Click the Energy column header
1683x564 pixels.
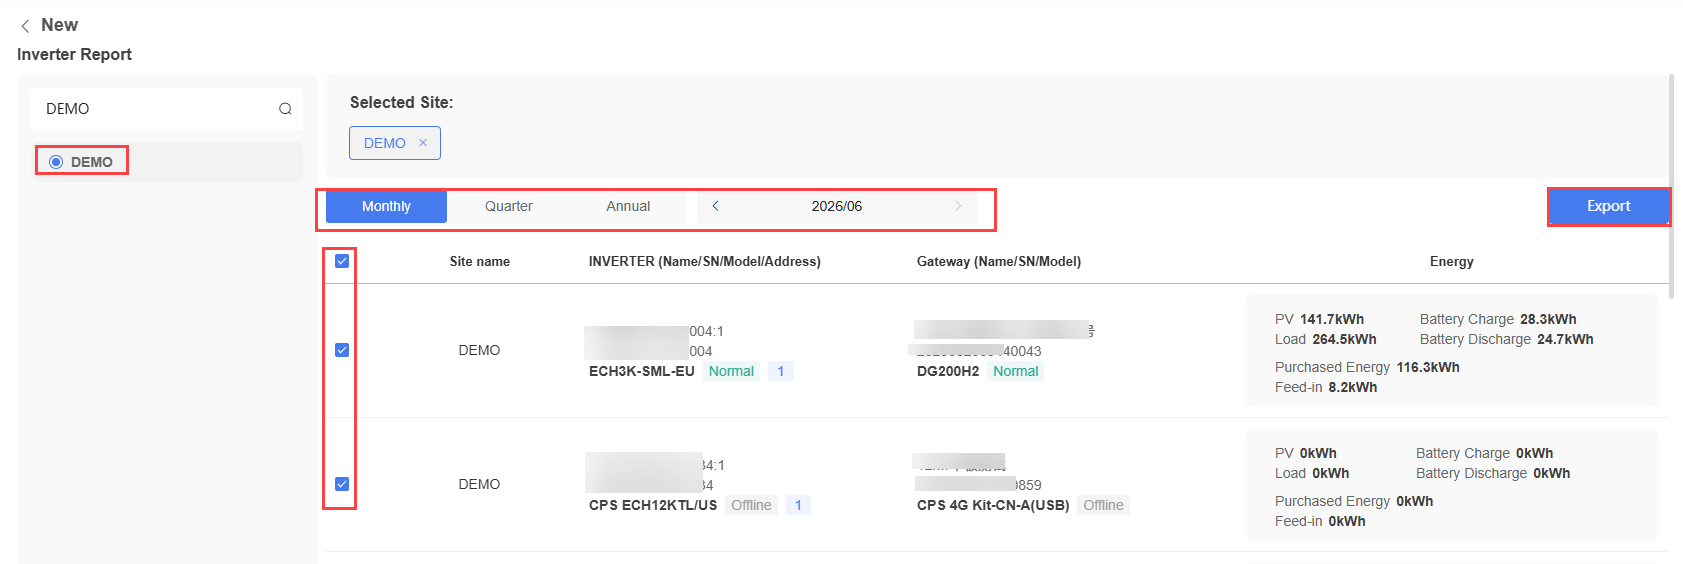pos(1452,261)
